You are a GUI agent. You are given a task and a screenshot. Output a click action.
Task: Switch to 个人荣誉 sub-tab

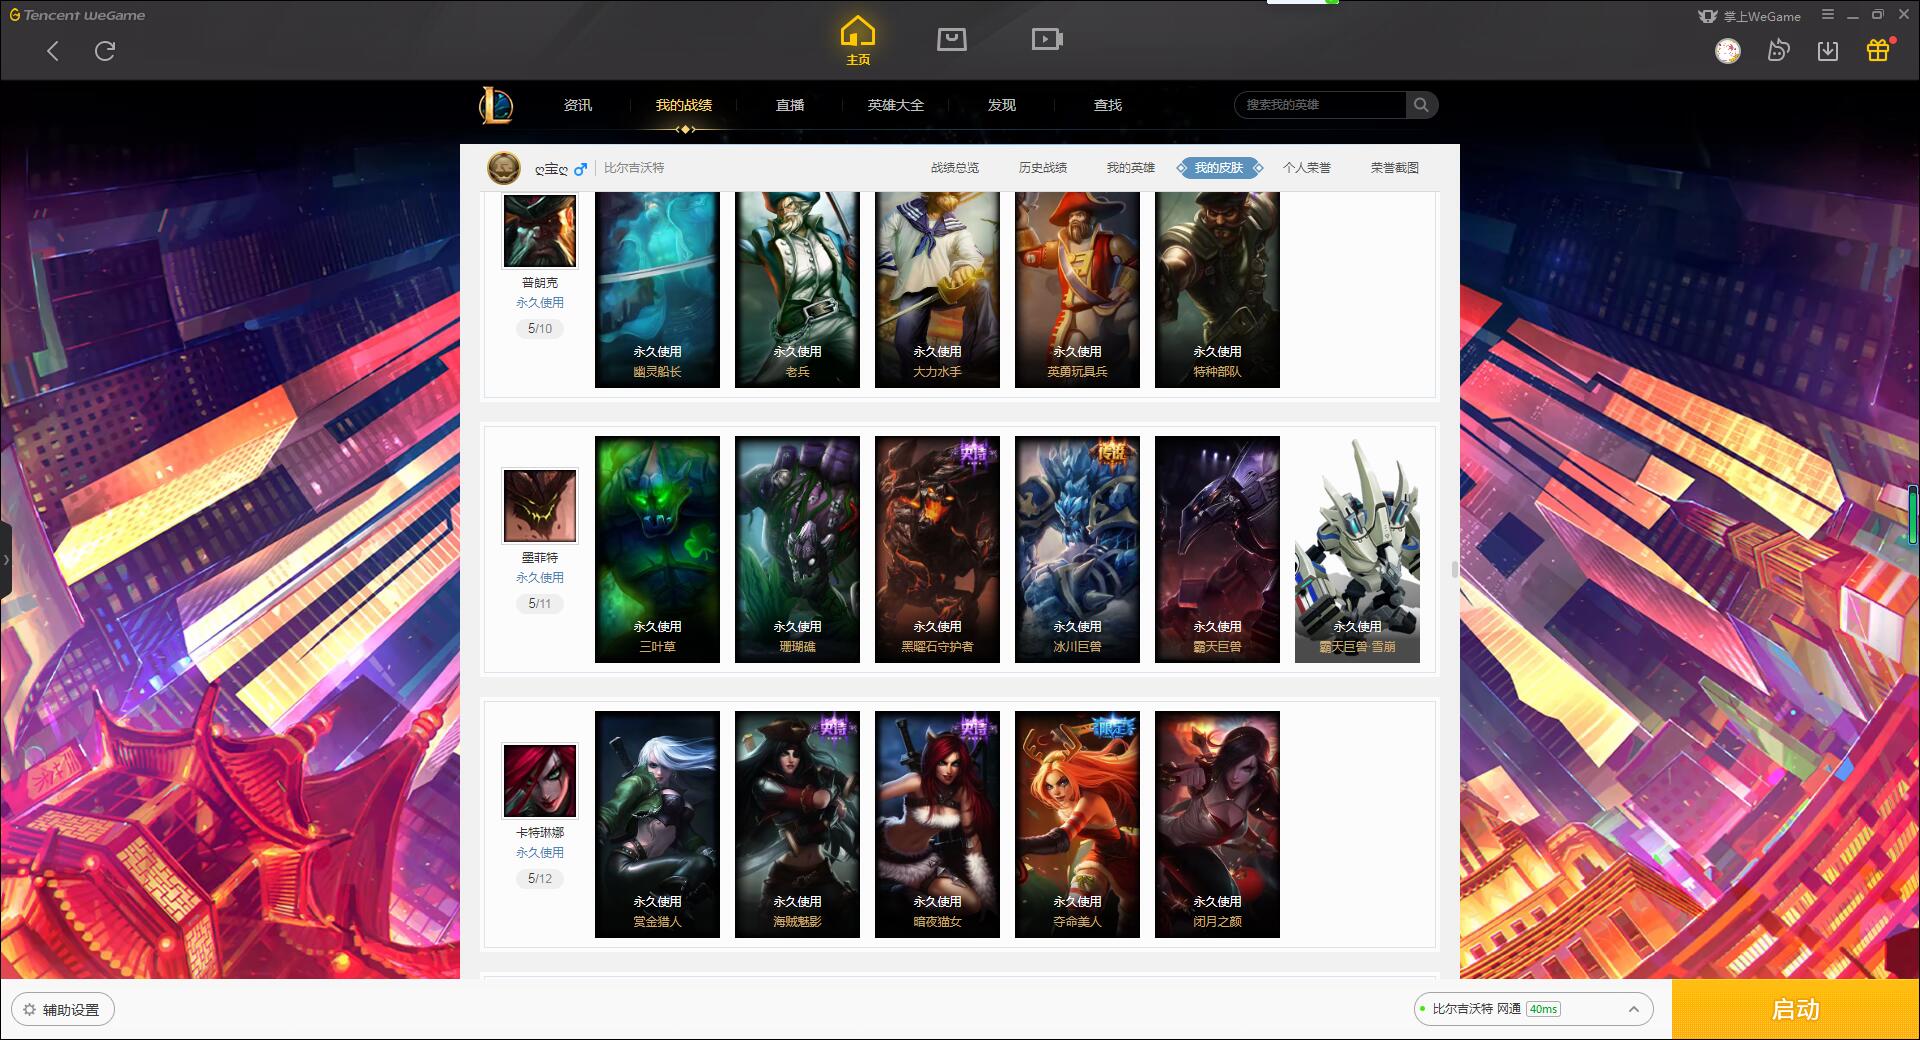[x=1307, y=168]
